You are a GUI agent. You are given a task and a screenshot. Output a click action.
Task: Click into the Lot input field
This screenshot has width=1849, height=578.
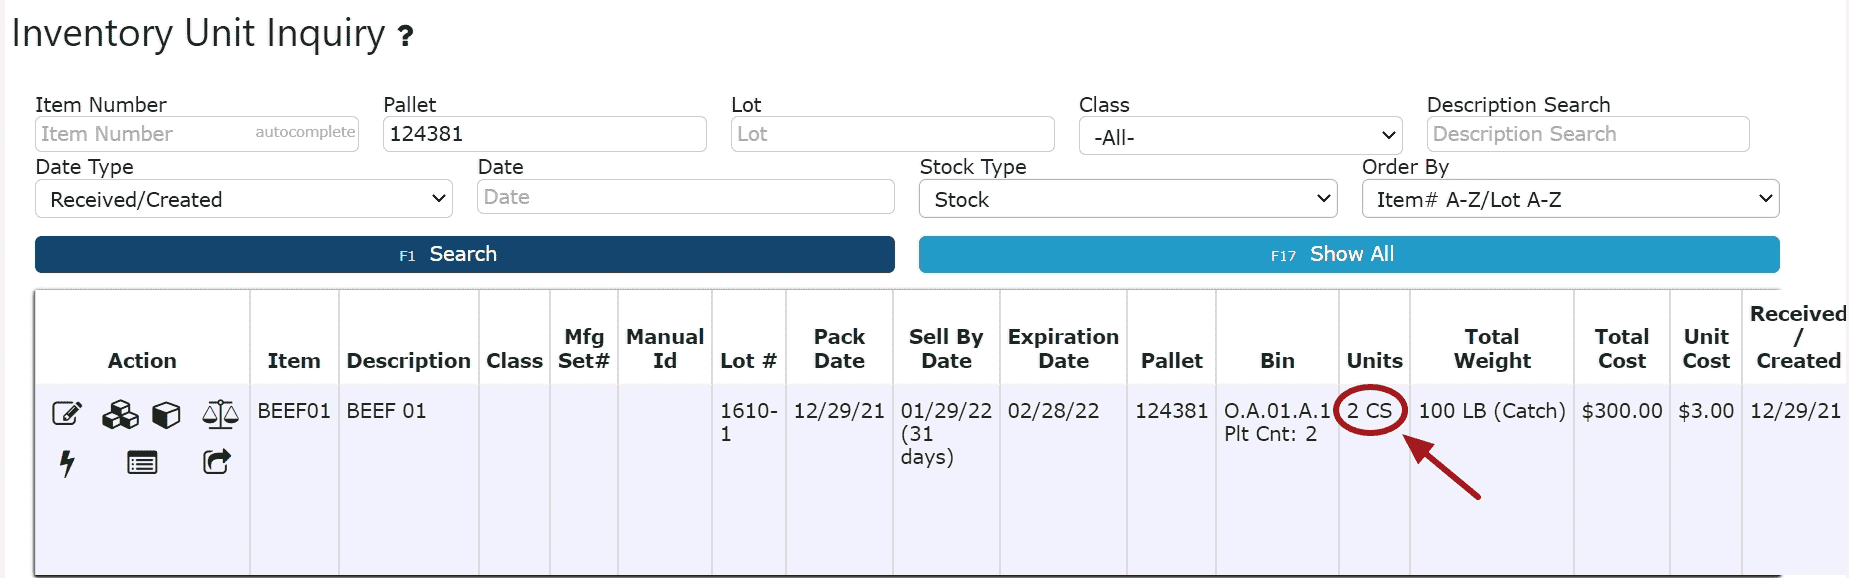click(892, 134)
